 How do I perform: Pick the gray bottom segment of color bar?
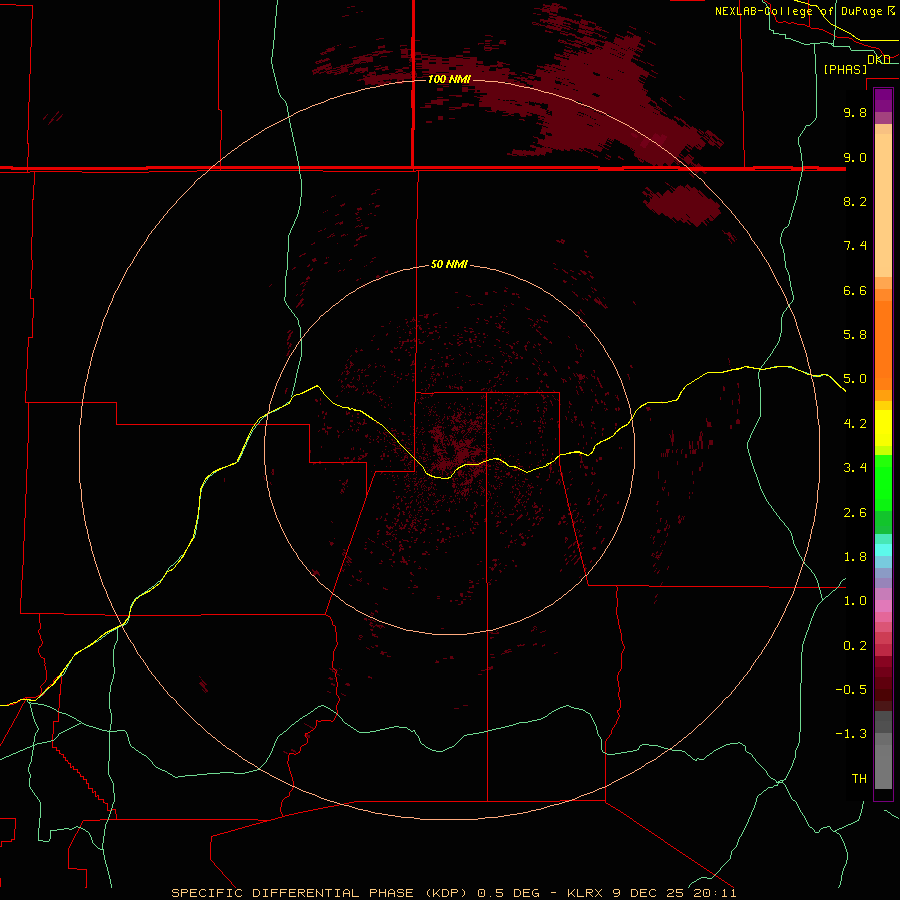point(883,767)
